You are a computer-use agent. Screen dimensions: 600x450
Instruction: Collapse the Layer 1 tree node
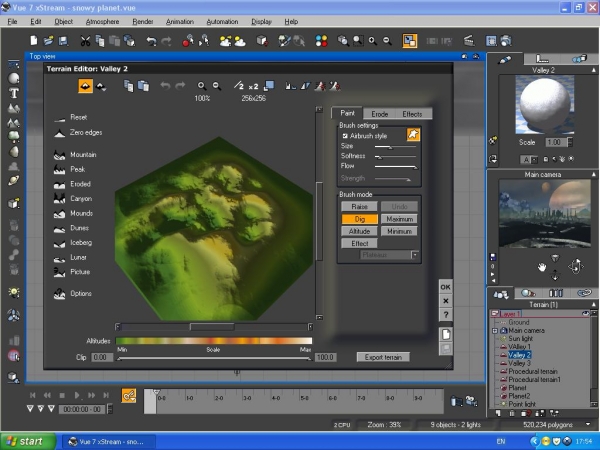pyautogui.click(x=494, y=313)
